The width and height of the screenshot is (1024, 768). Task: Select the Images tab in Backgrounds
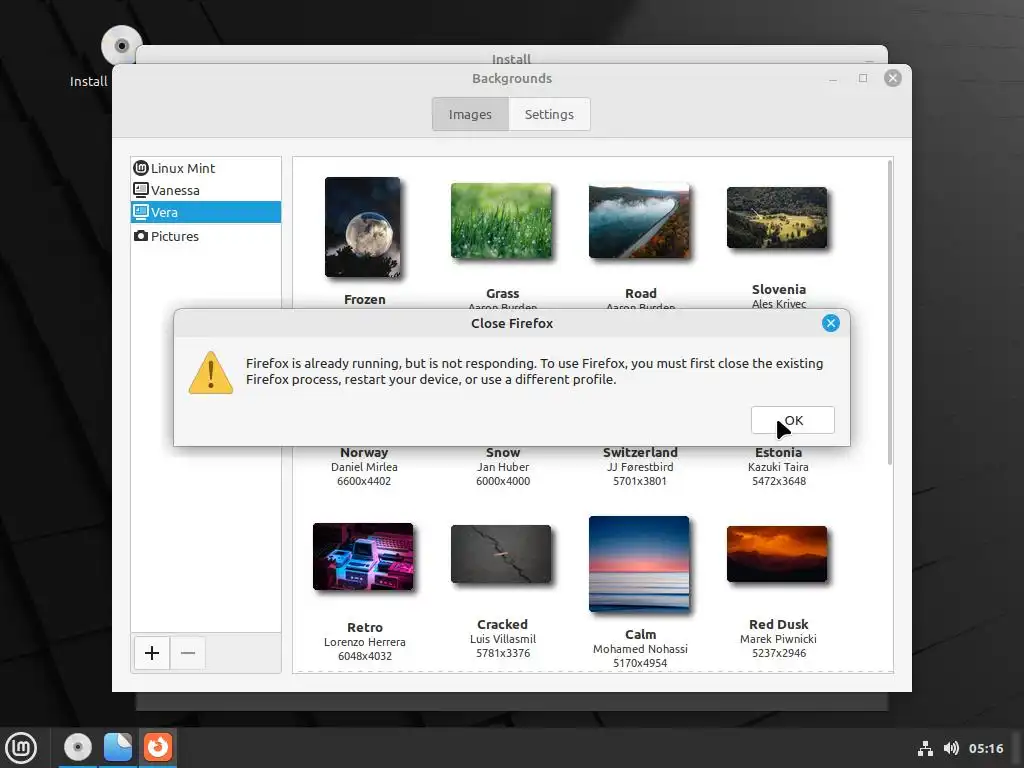pos(470,114)
